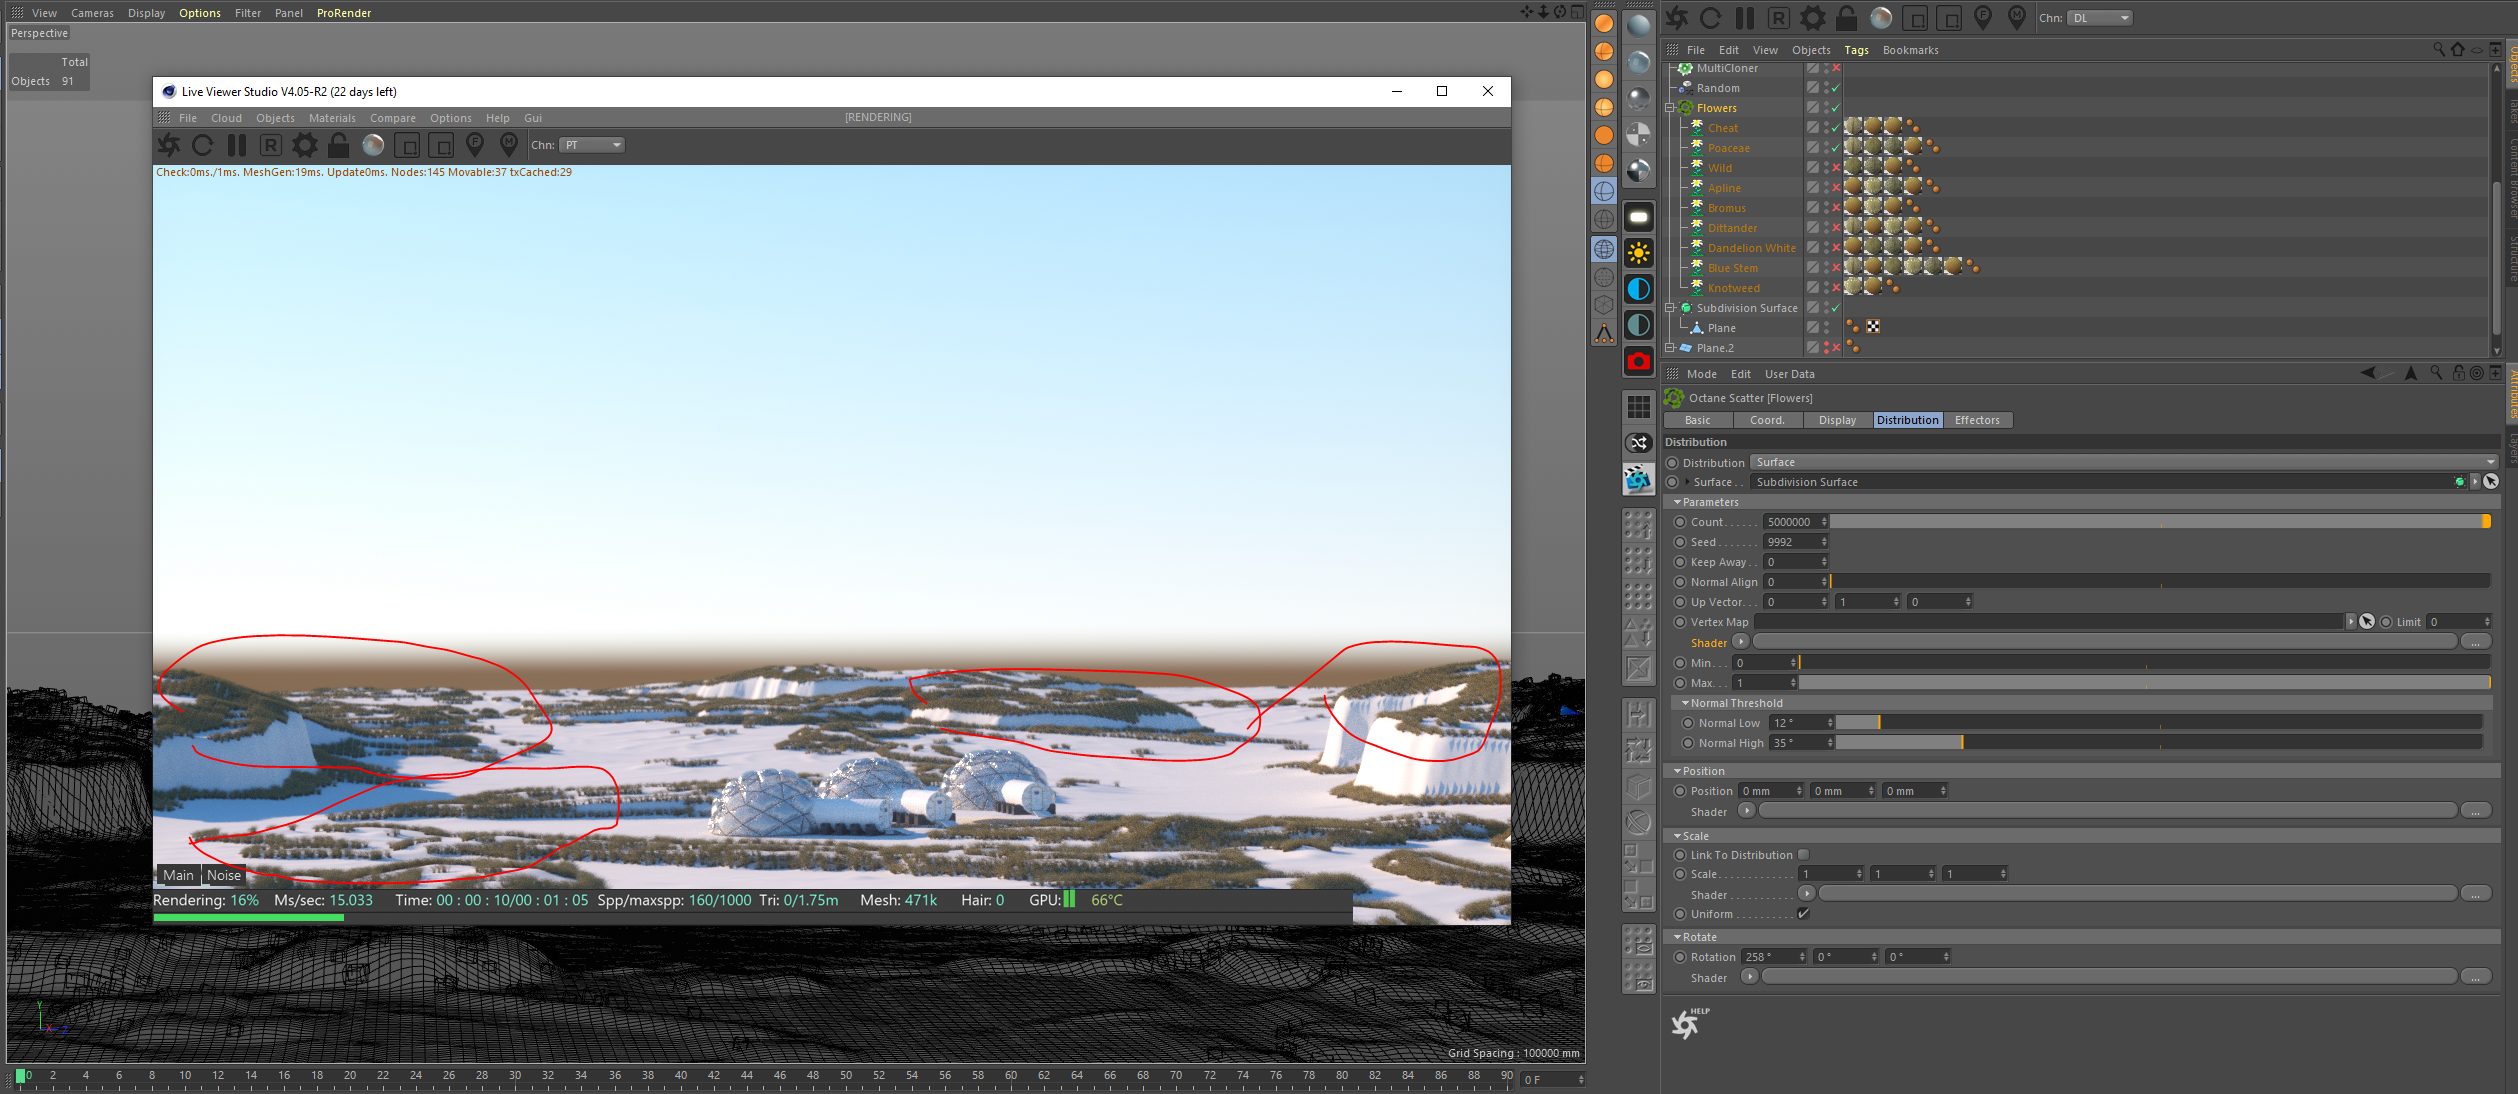Image resolution: width=2518 pixels, height=1094 pixels.
Task: Click lock resolution icon in Live Viewer toolbar
Action: [x=339, y=145]
